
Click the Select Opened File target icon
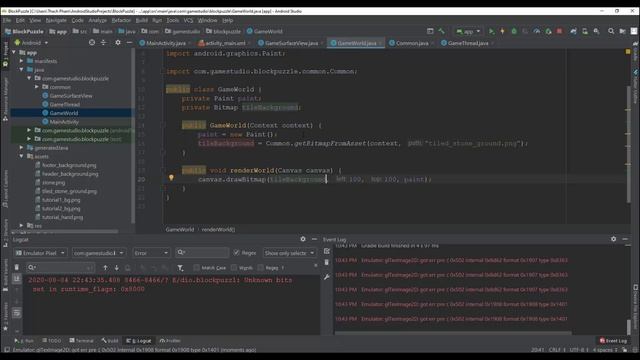tap(92, 42)
